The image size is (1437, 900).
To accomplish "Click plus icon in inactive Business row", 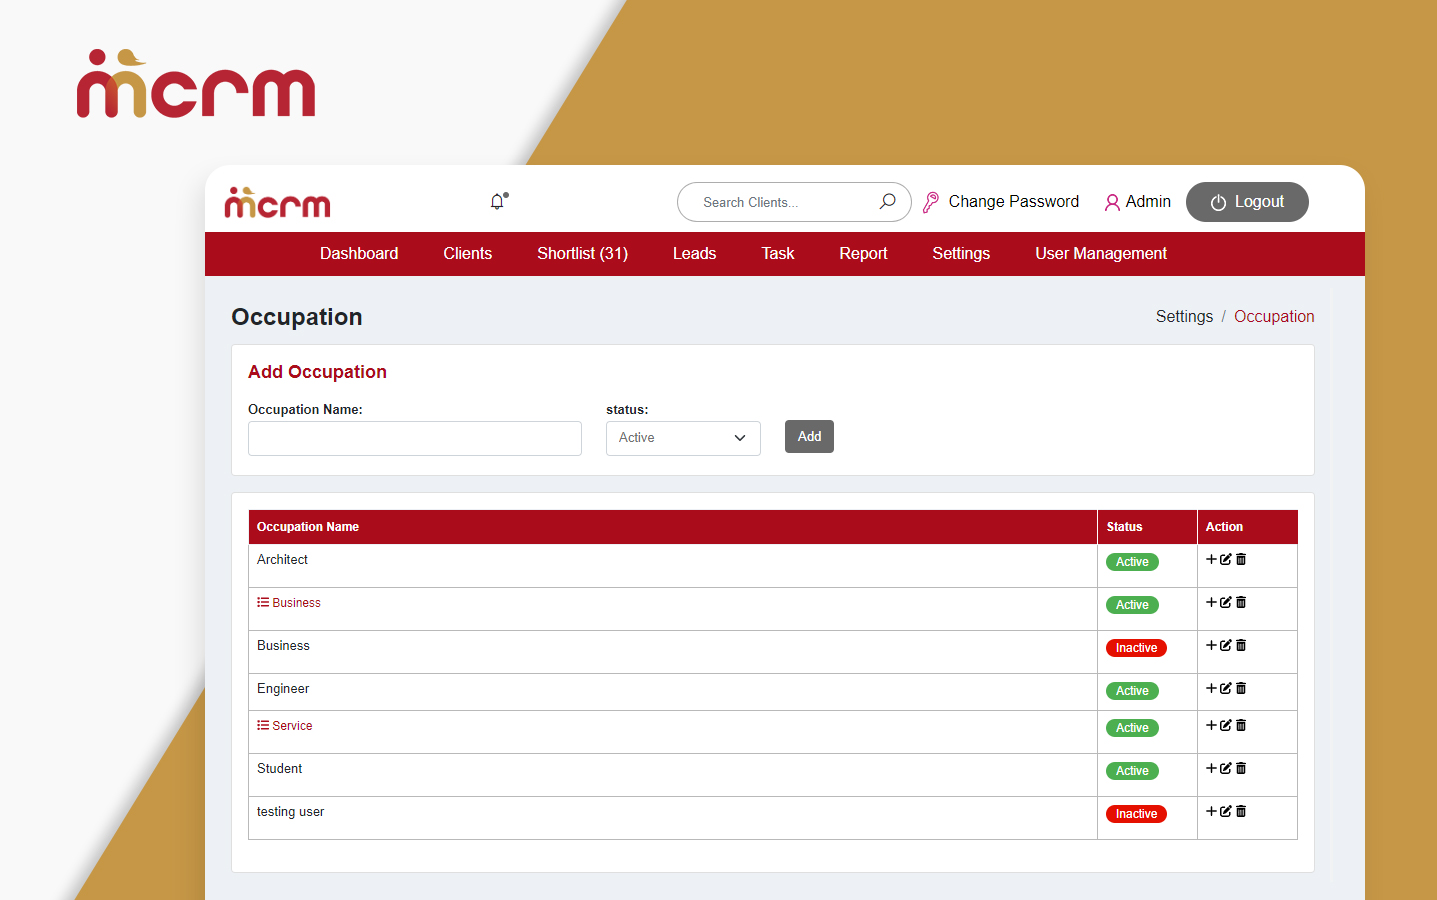I will (x=1211, y=645).
